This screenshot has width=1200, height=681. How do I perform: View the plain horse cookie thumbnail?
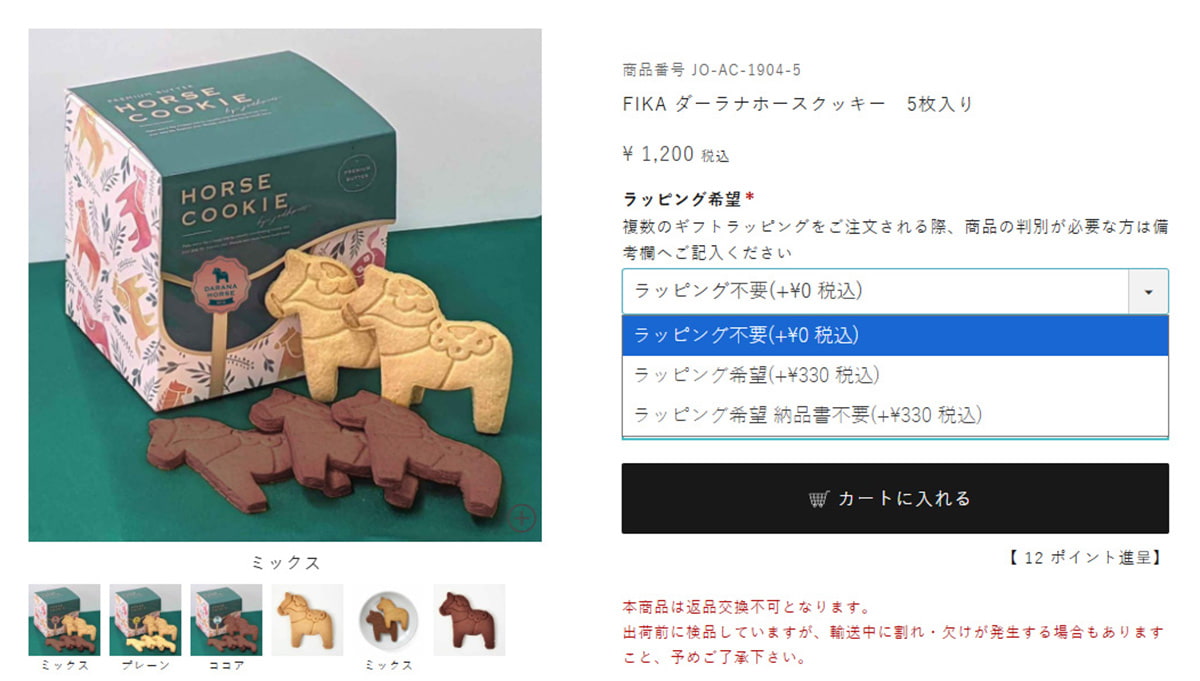click(307, 620)
